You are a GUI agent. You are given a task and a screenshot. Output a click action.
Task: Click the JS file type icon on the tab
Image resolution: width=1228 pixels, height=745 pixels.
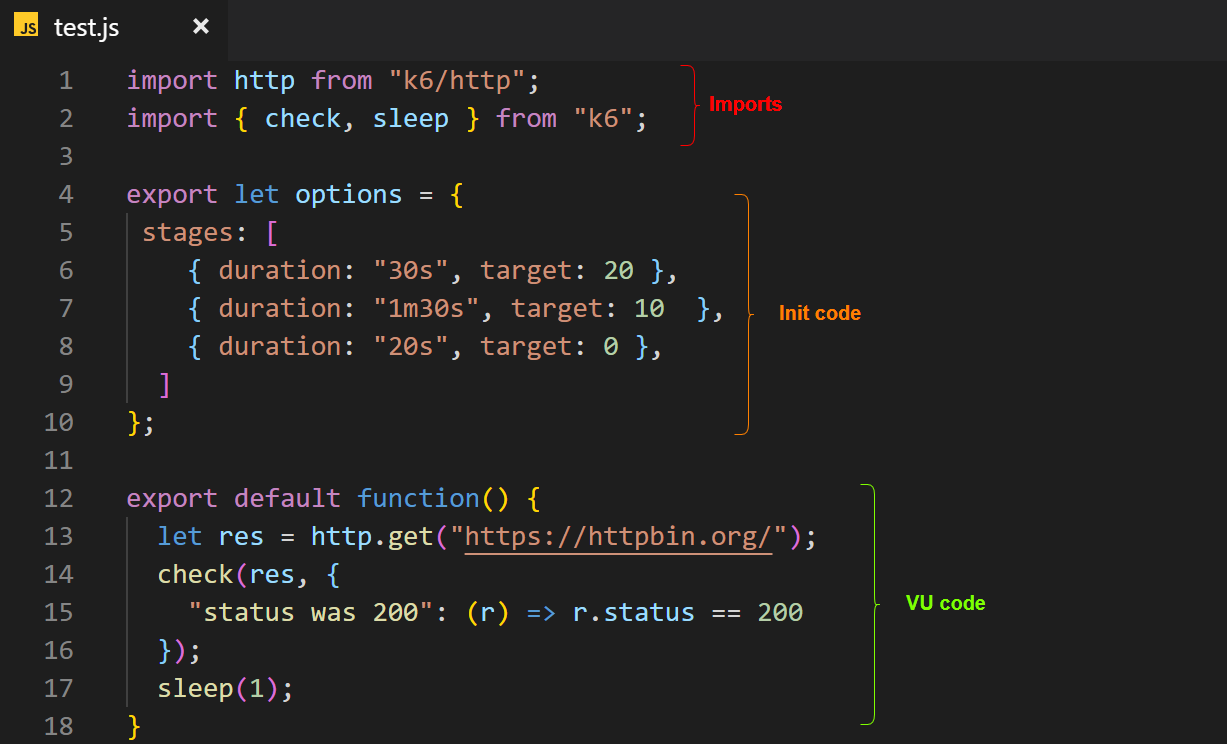click(x=26, y=26)
